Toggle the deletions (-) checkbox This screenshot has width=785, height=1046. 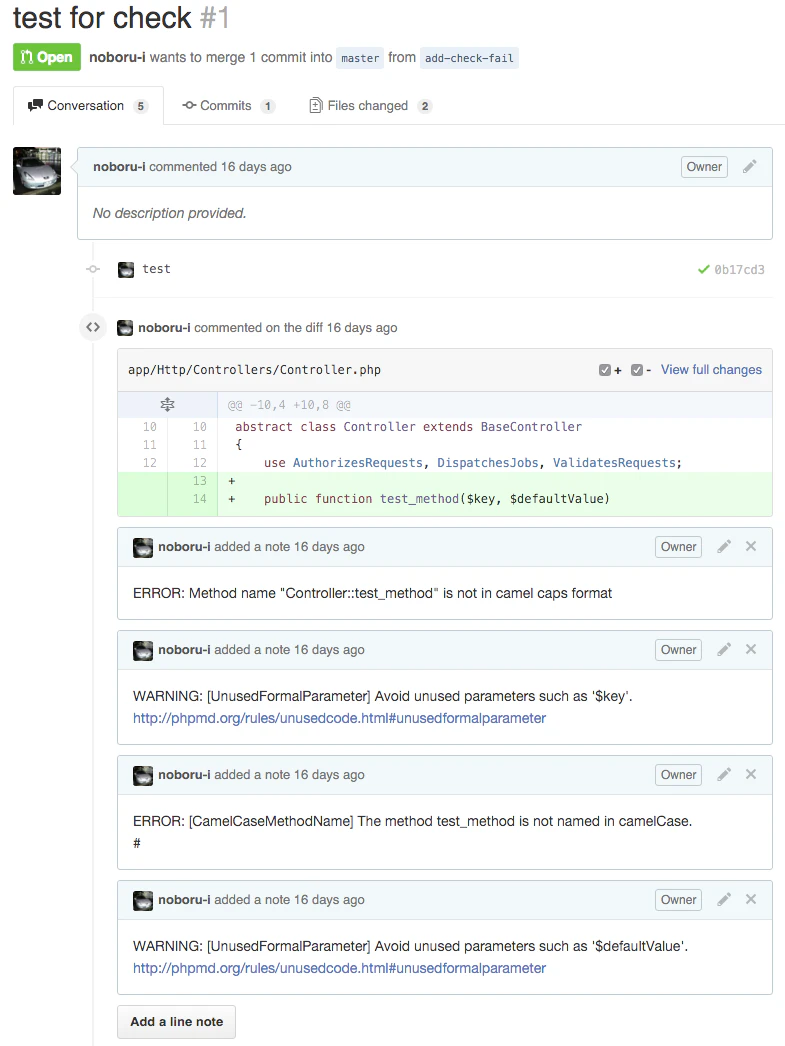pos(637,370)
